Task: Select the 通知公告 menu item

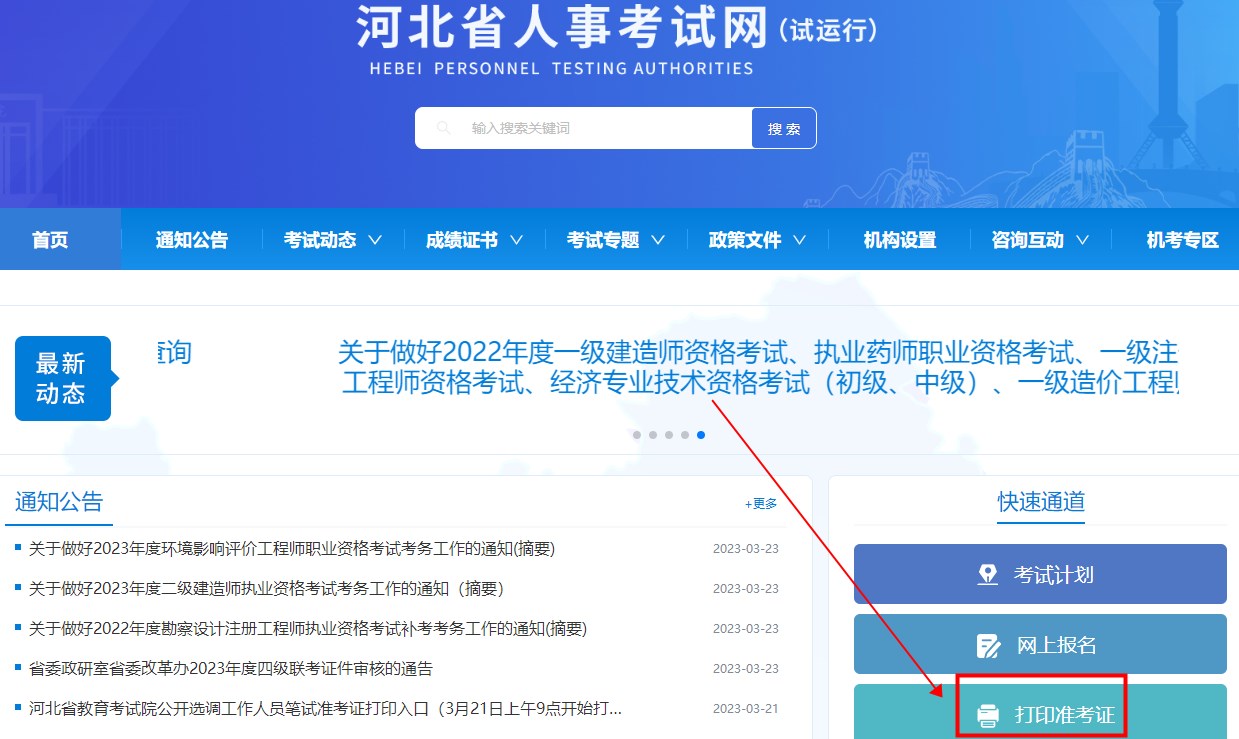Action: coord(191,239)
